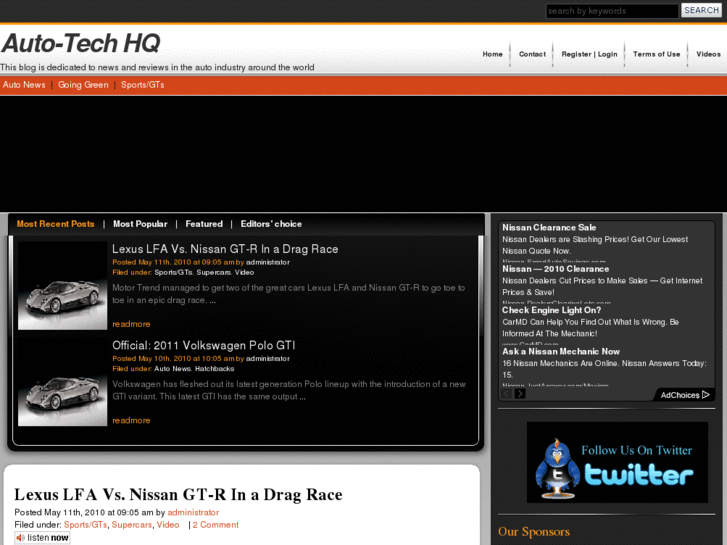Switch to the Most Popular tab
Screen dimensions: 727x545
[x=140, y=224]
